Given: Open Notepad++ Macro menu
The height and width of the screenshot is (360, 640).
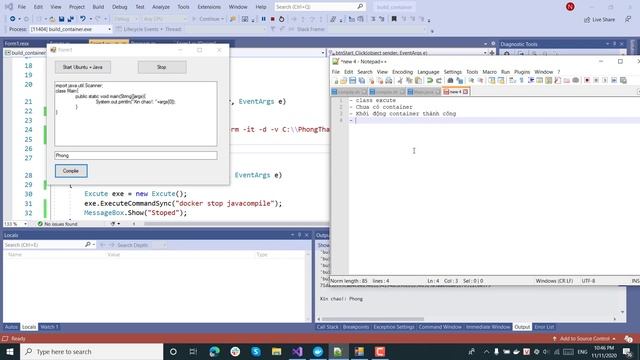Looking at the screenshot, I should click(489, 72).
